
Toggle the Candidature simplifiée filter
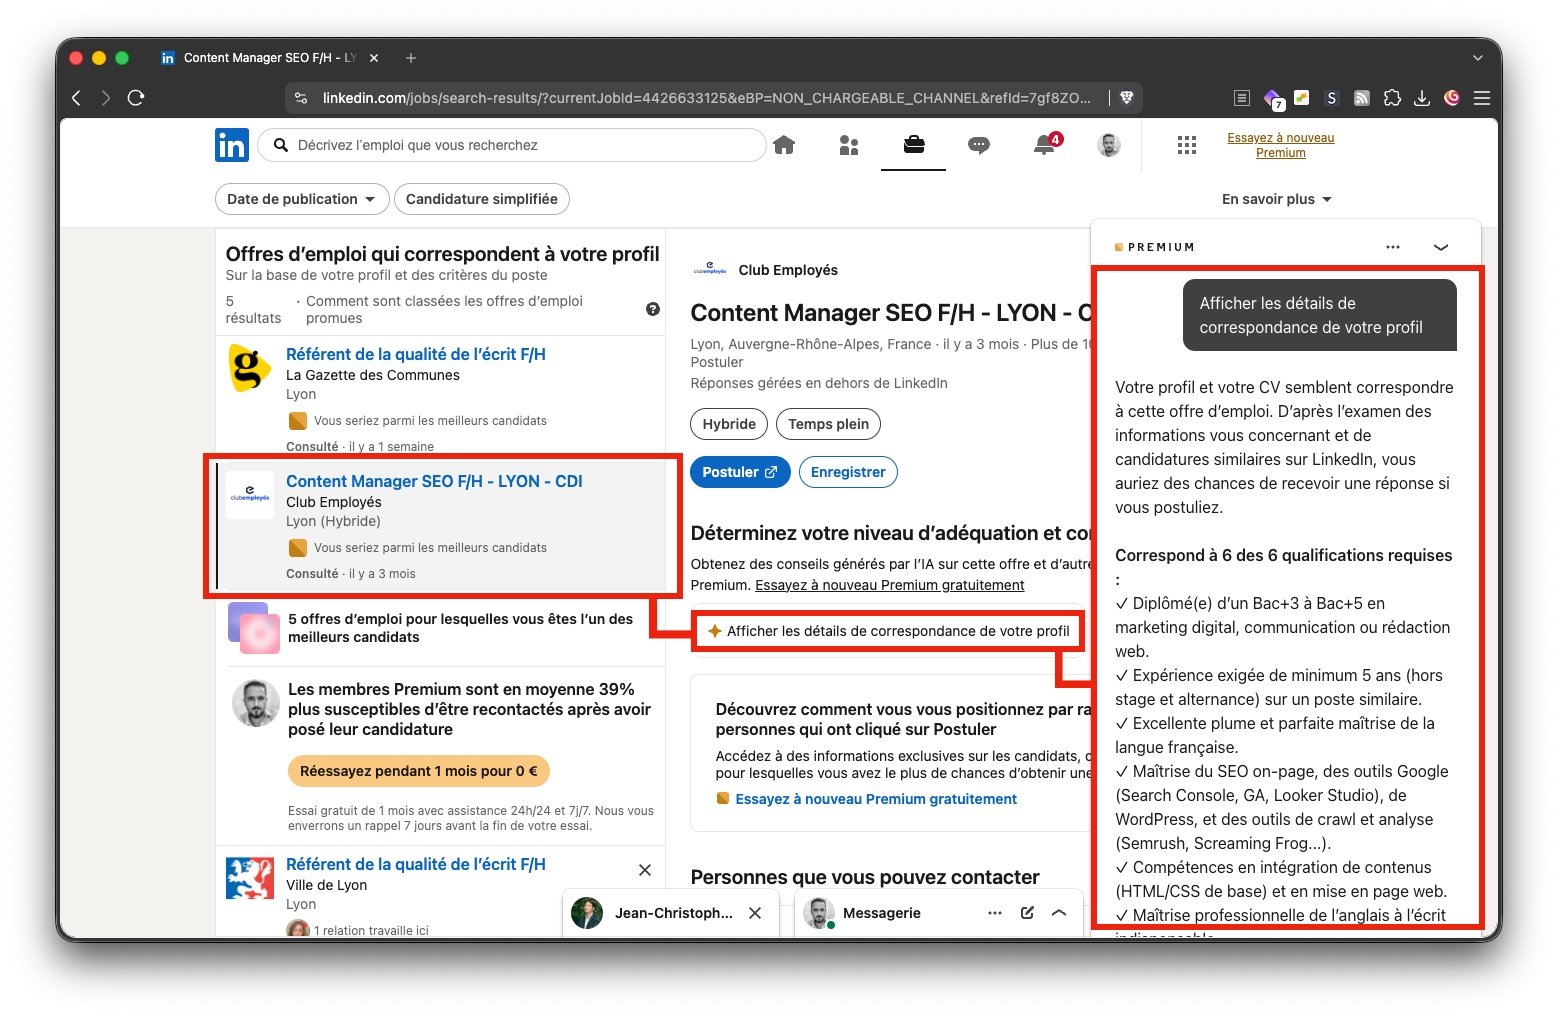[482, 199]
